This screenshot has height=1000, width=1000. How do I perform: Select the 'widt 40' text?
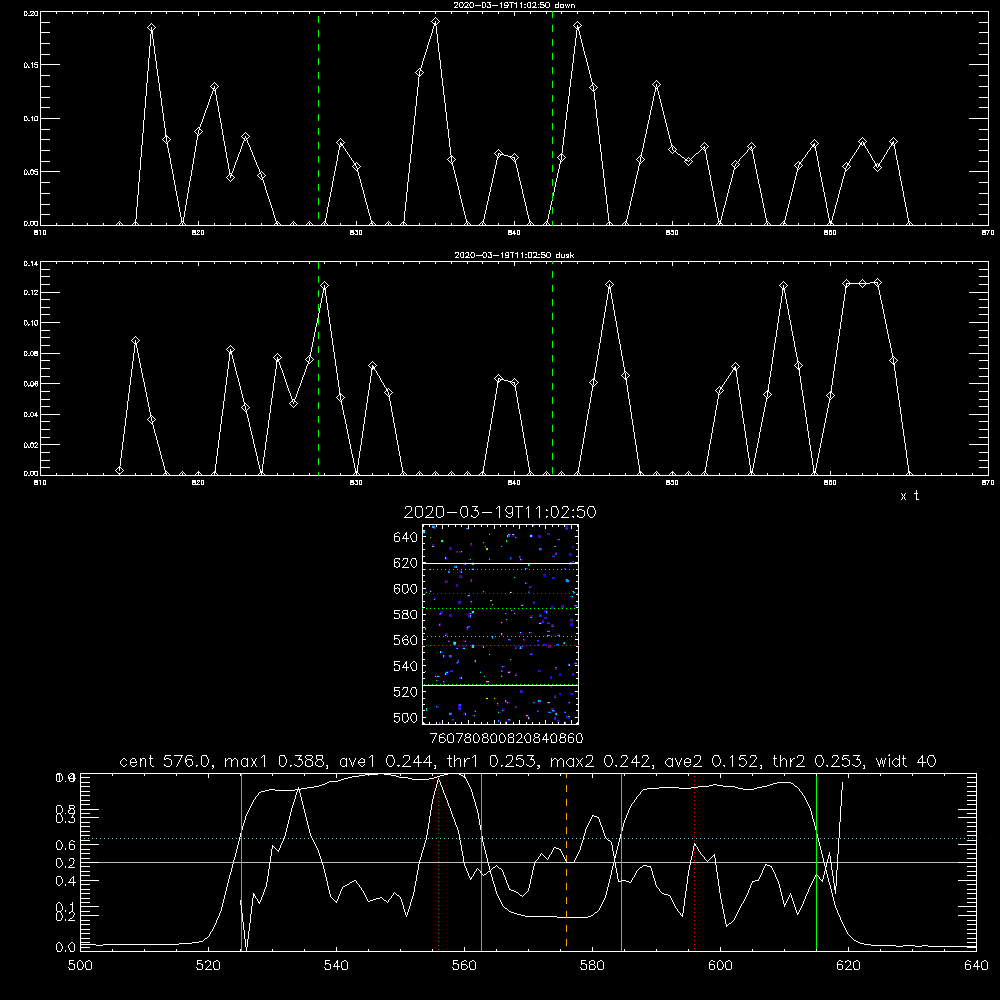click(x=906, y=761)
